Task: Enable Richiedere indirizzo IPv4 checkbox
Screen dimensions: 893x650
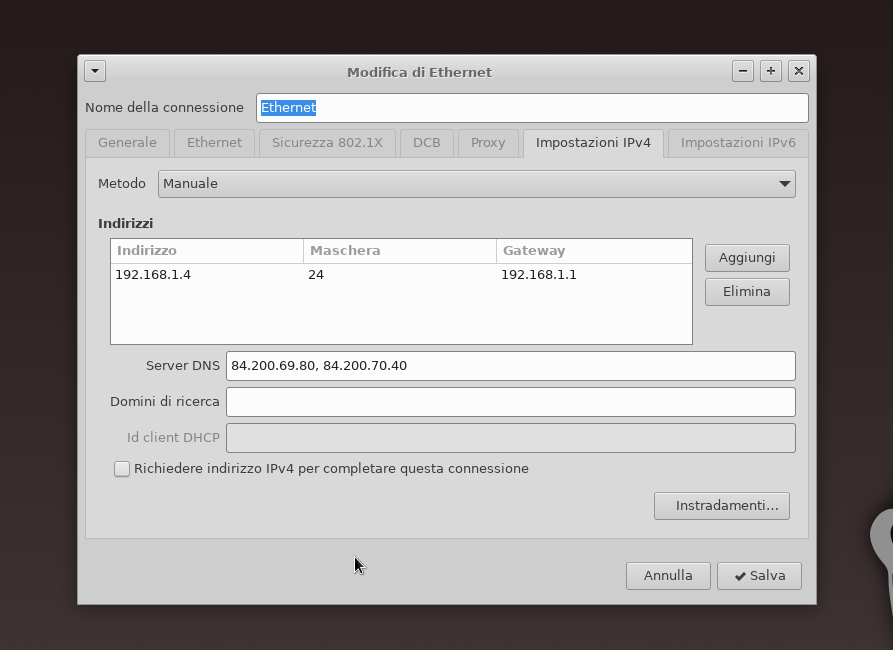Action: coord(122,469)
